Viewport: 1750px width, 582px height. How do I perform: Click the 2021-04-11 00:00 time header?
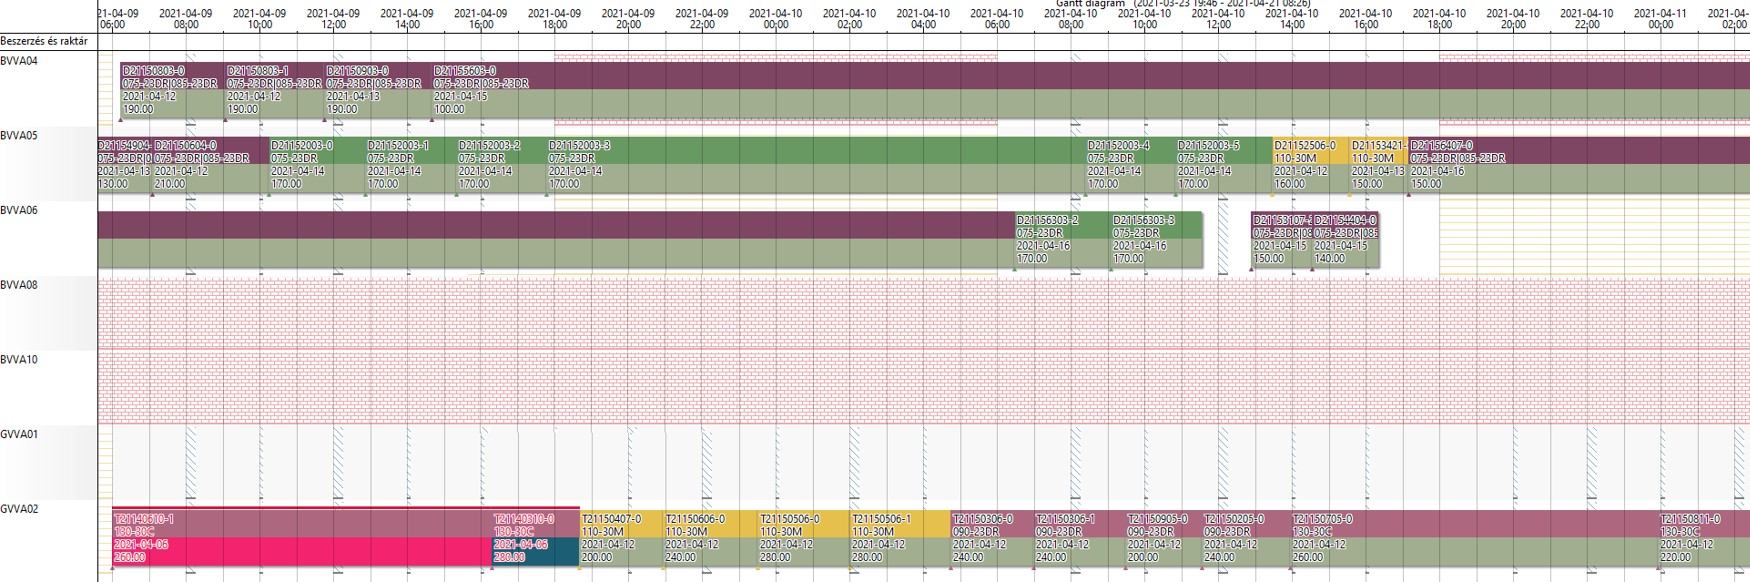coord(1661,19)
